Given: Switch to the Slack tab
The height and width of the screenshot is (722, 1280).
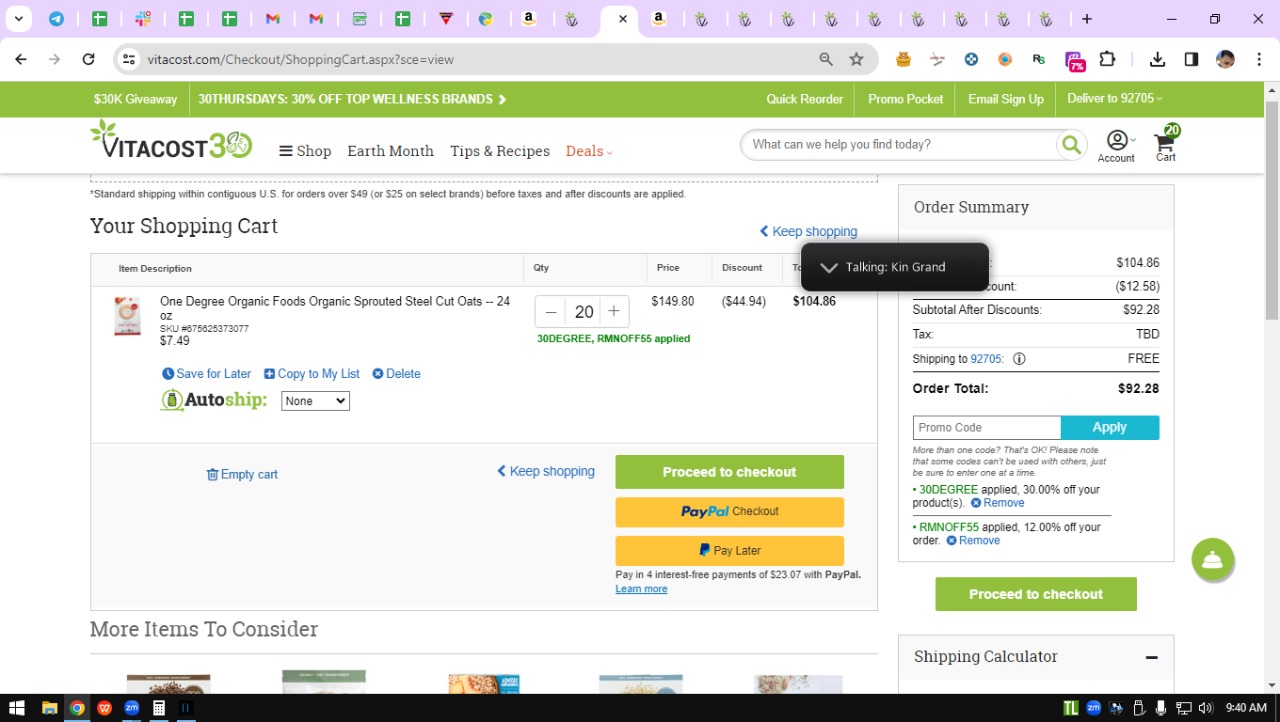Looking at the screenshot, I should tap(143, 19).
